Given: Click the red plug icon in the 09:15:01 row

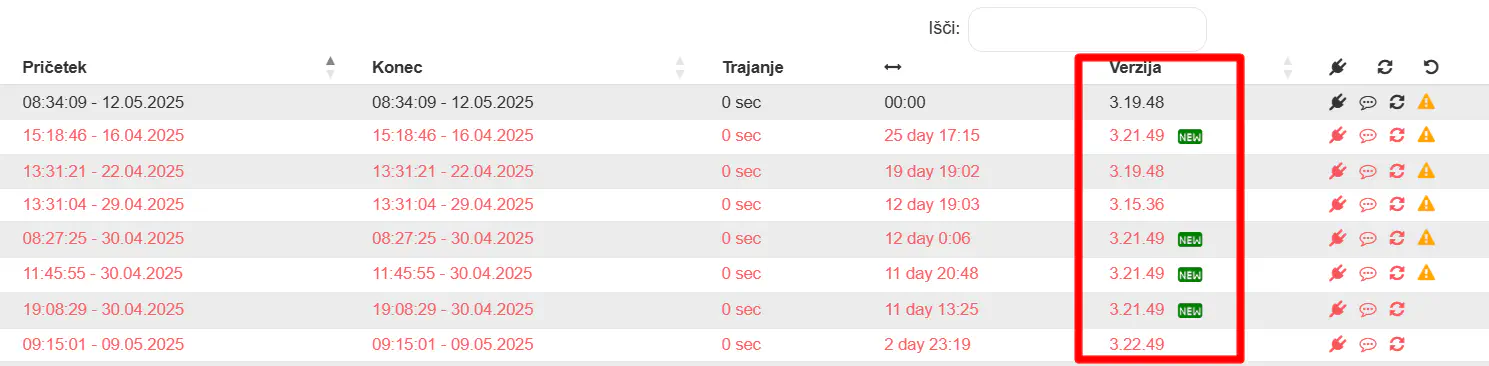Looking at the screenshot, I should click(x=1337, y=344).
